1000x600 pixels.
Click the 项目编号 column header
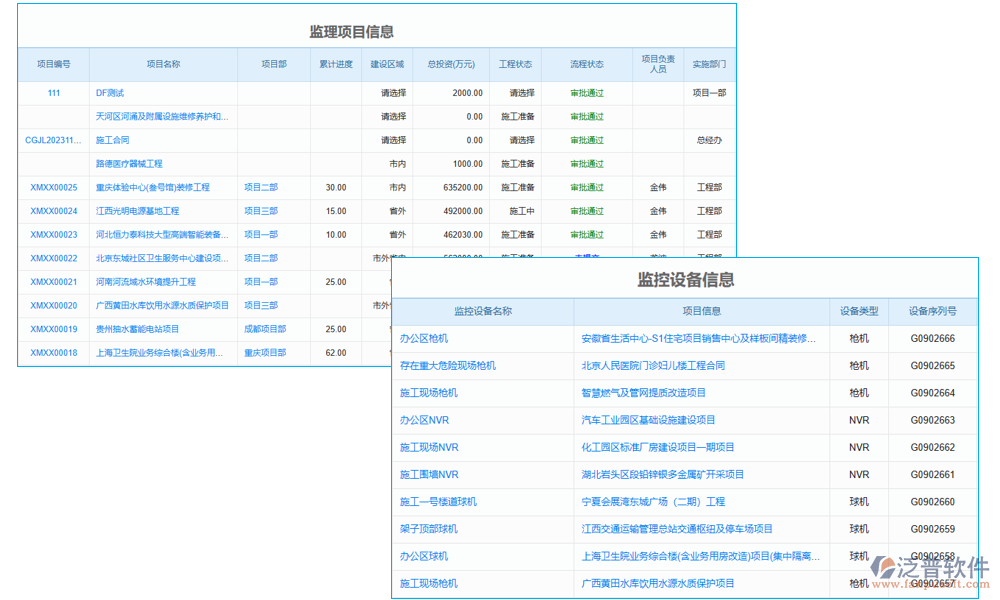coord(53,63)
